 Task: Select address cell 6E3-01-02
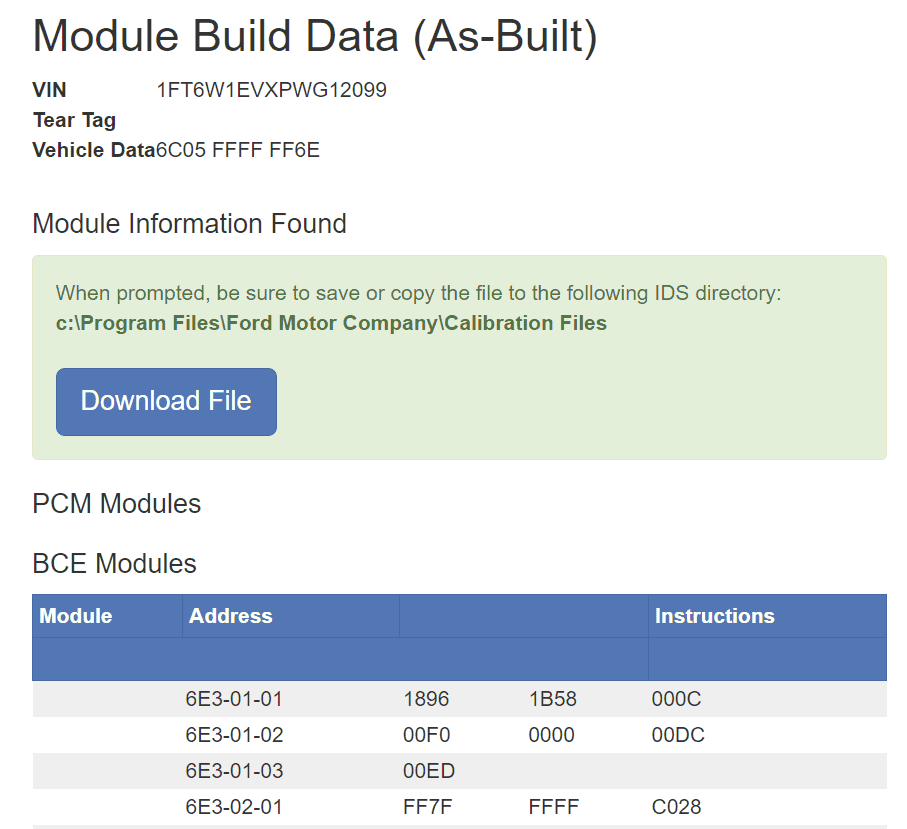[x=234, y=735]
